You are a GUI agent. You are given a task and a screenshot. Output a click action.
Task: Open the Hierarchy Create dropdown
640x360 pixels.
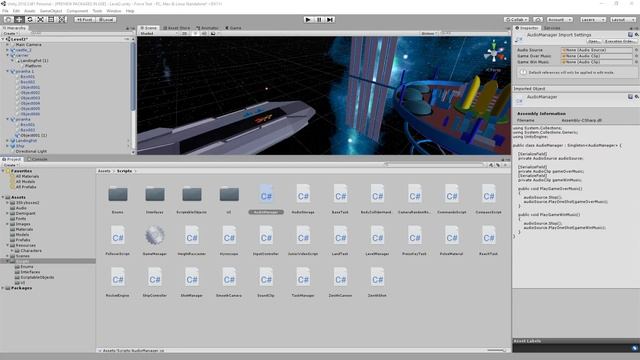click(x=10, y=33)
